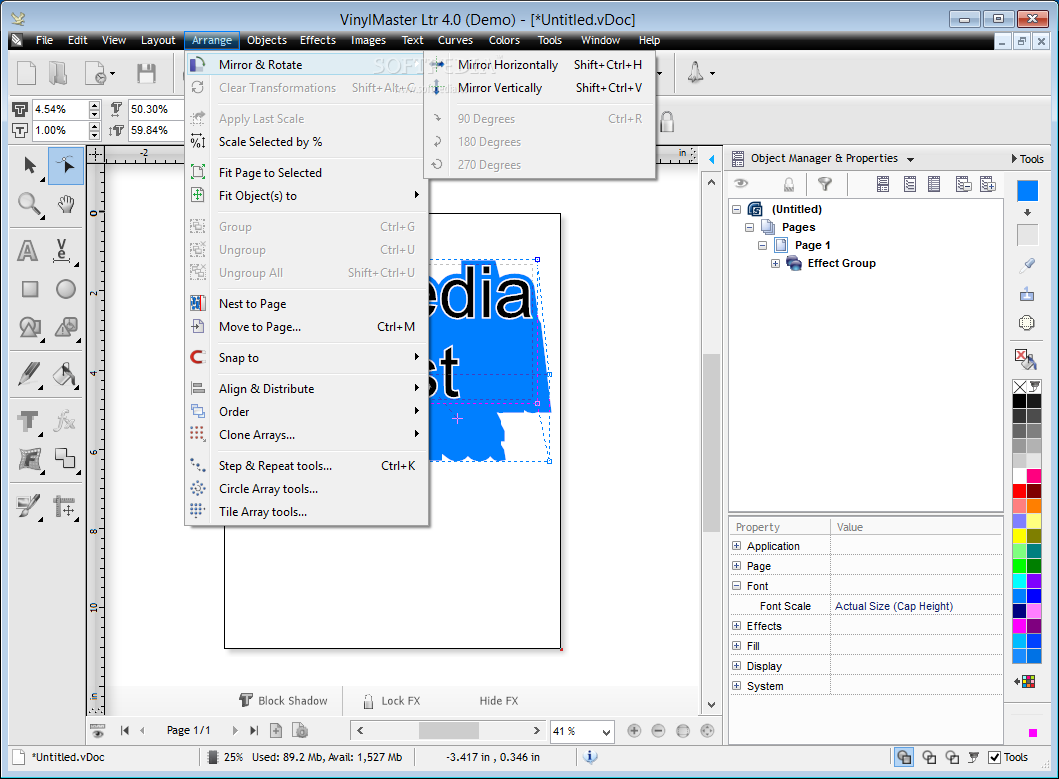The width and height of the screenshot is (1059, 779).
Task: Open the File menu
Action: (x=45, y=41)
